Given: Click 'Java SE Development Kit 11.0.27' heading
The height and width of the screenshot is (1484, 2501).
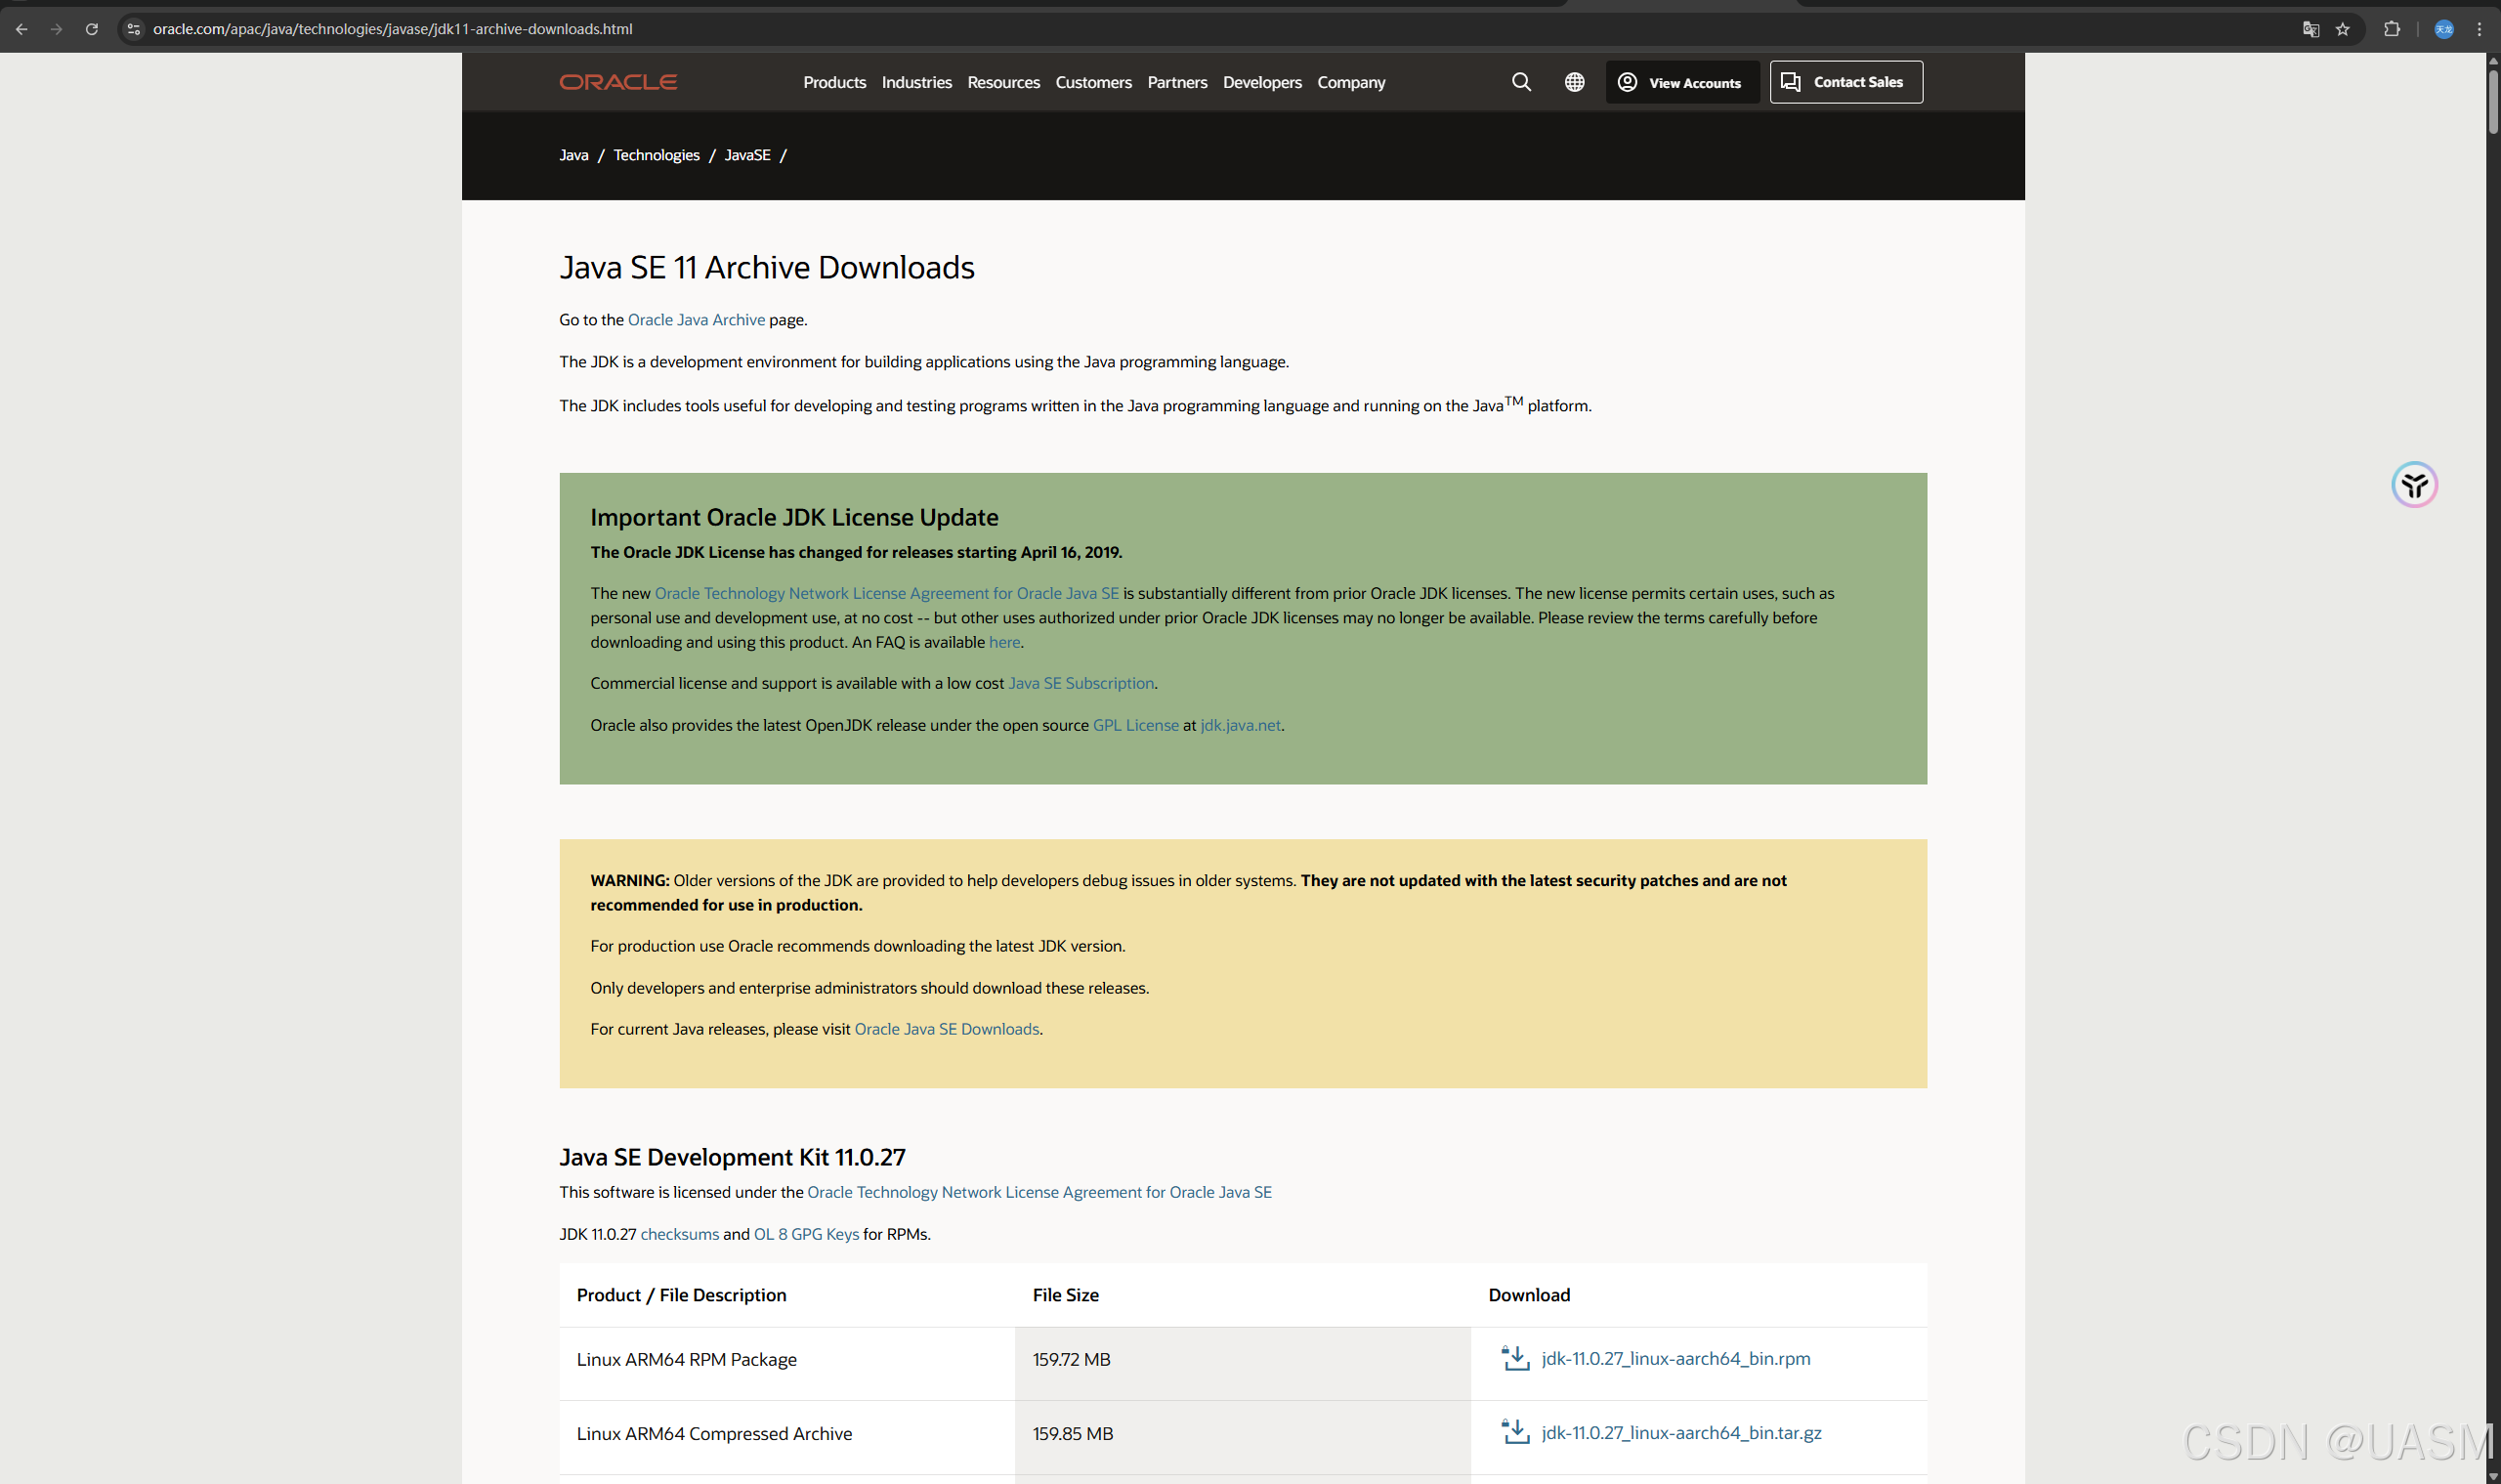Looking at the screenshot, I should 732,1157.
